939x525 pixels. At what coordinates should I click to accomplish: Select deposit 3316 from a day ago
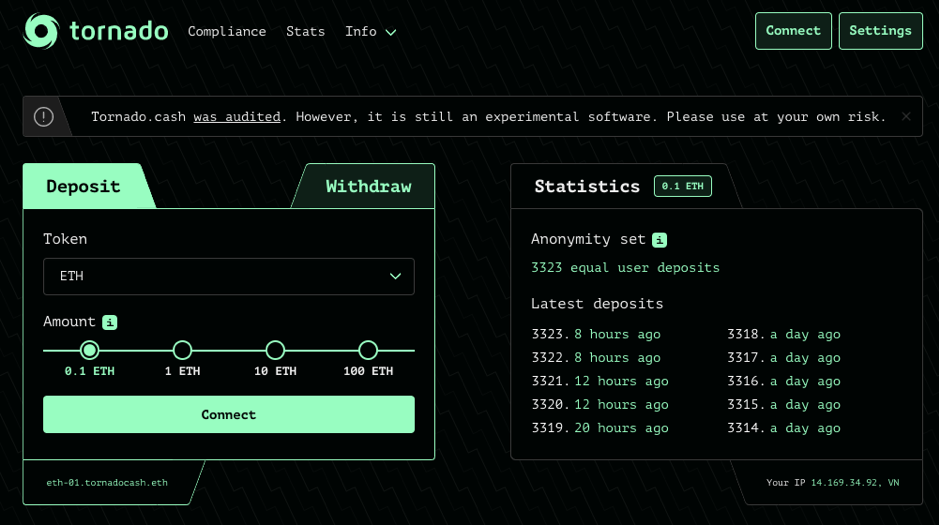click(x=784, y=381)
